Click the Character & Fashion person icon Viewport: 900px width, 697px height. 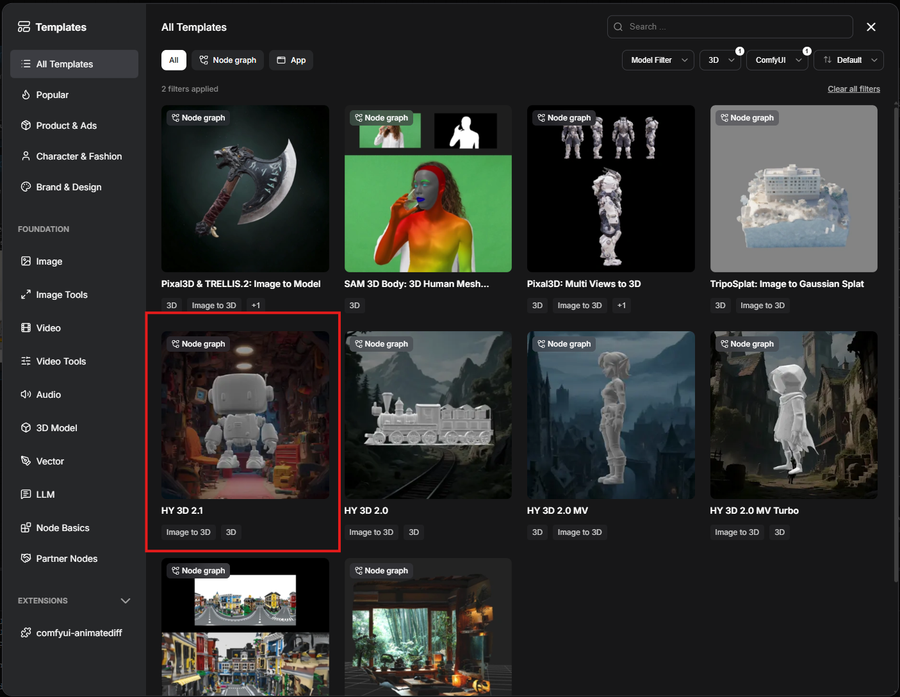[x=26, y=156]
